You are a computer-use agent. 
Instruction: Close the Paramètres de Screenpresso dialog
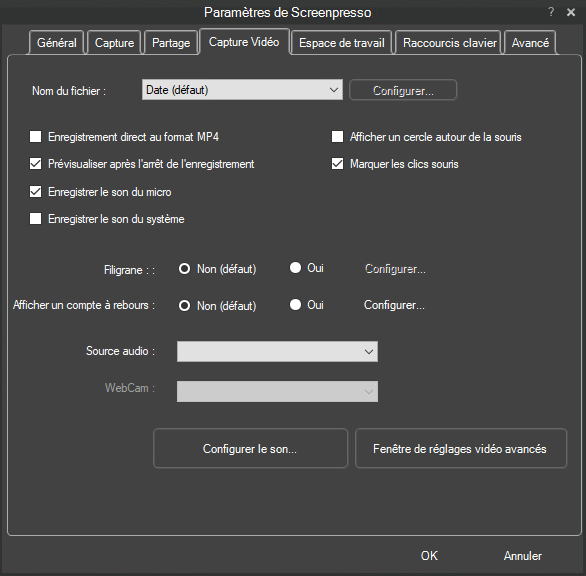tap(571, 12)
